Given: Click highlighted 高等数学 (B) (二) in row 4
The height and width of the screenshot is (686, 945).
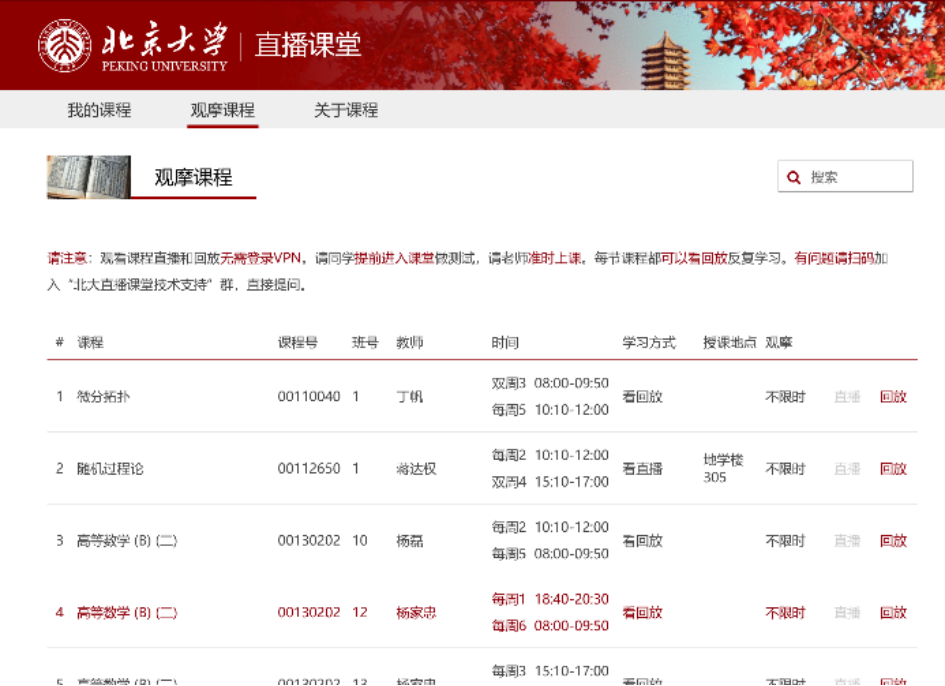Looking at the screenshot, I should click(x=127, y=612).
